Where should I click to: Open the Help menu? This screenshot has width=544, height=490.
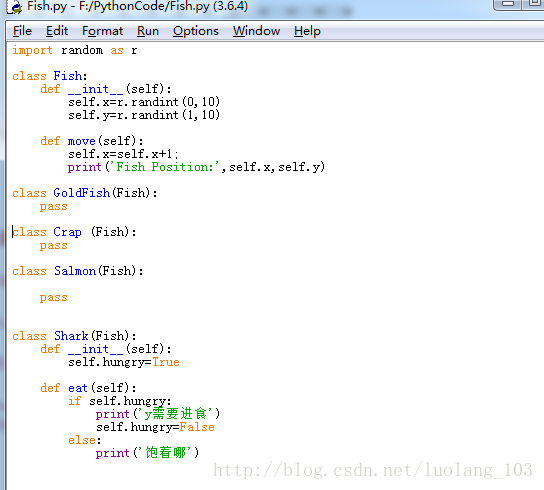coord(307,31)
